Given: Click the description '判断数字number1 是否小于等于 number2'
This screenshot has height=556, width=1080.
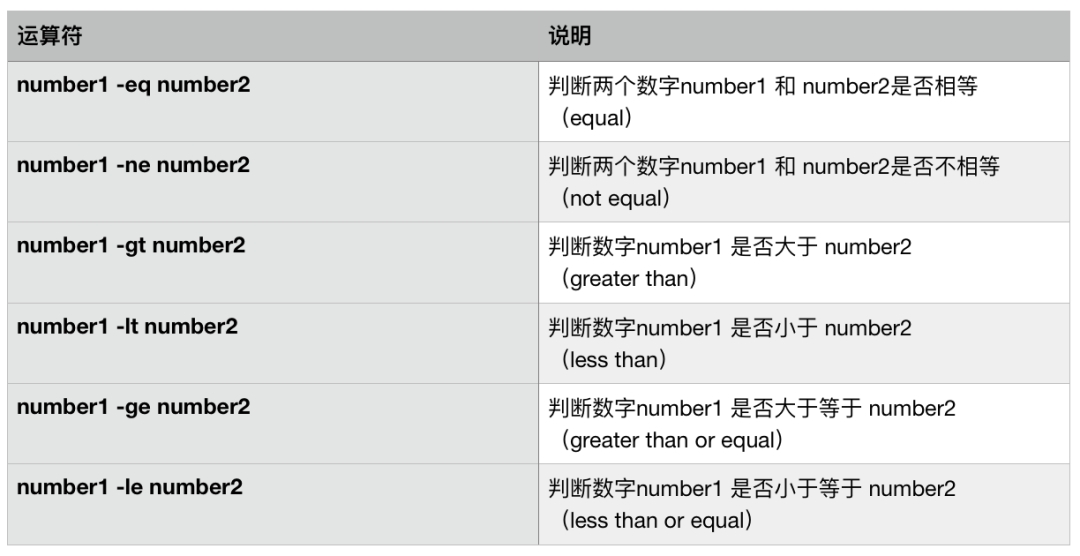Looking at the screenshot, I should click(752, 489).
